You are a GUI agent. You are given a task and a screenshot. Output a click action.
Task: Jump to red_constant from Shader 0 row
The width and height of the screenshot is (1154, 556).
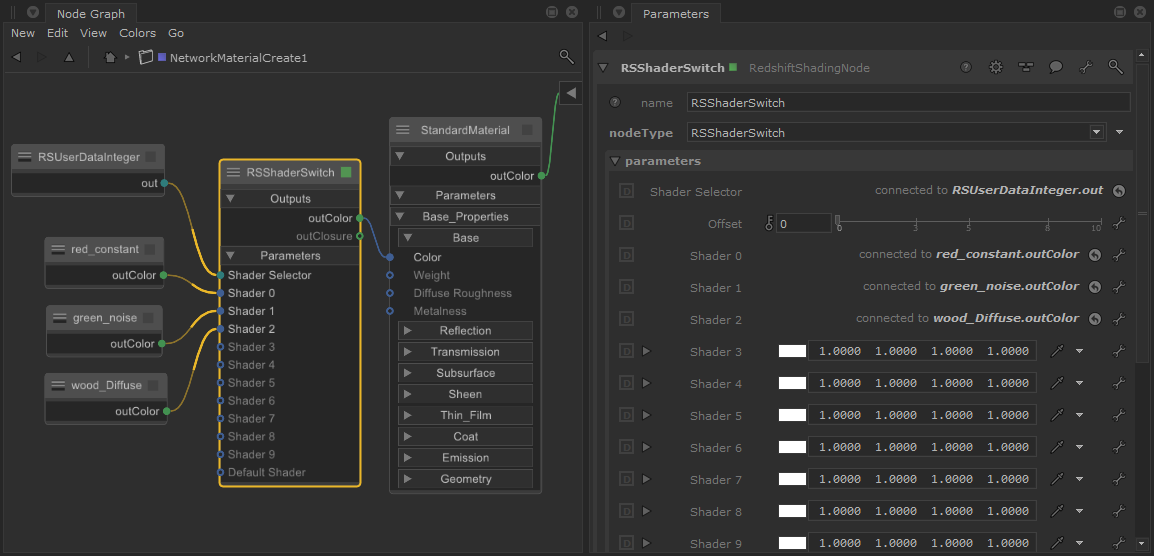(x=1094, y=255)
